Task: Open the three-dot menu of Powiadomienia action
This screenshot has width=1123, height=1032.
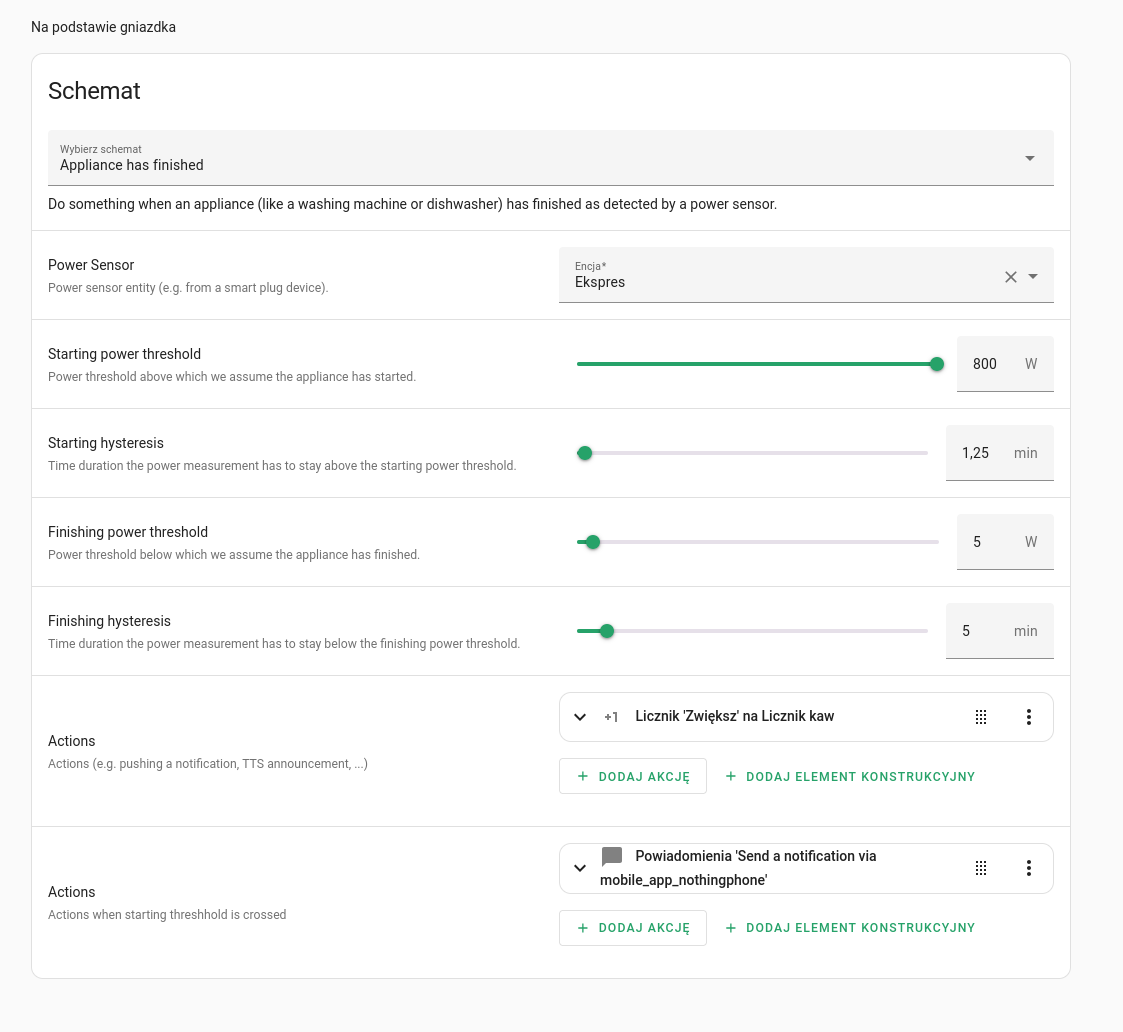Action: coord(1028,868)
